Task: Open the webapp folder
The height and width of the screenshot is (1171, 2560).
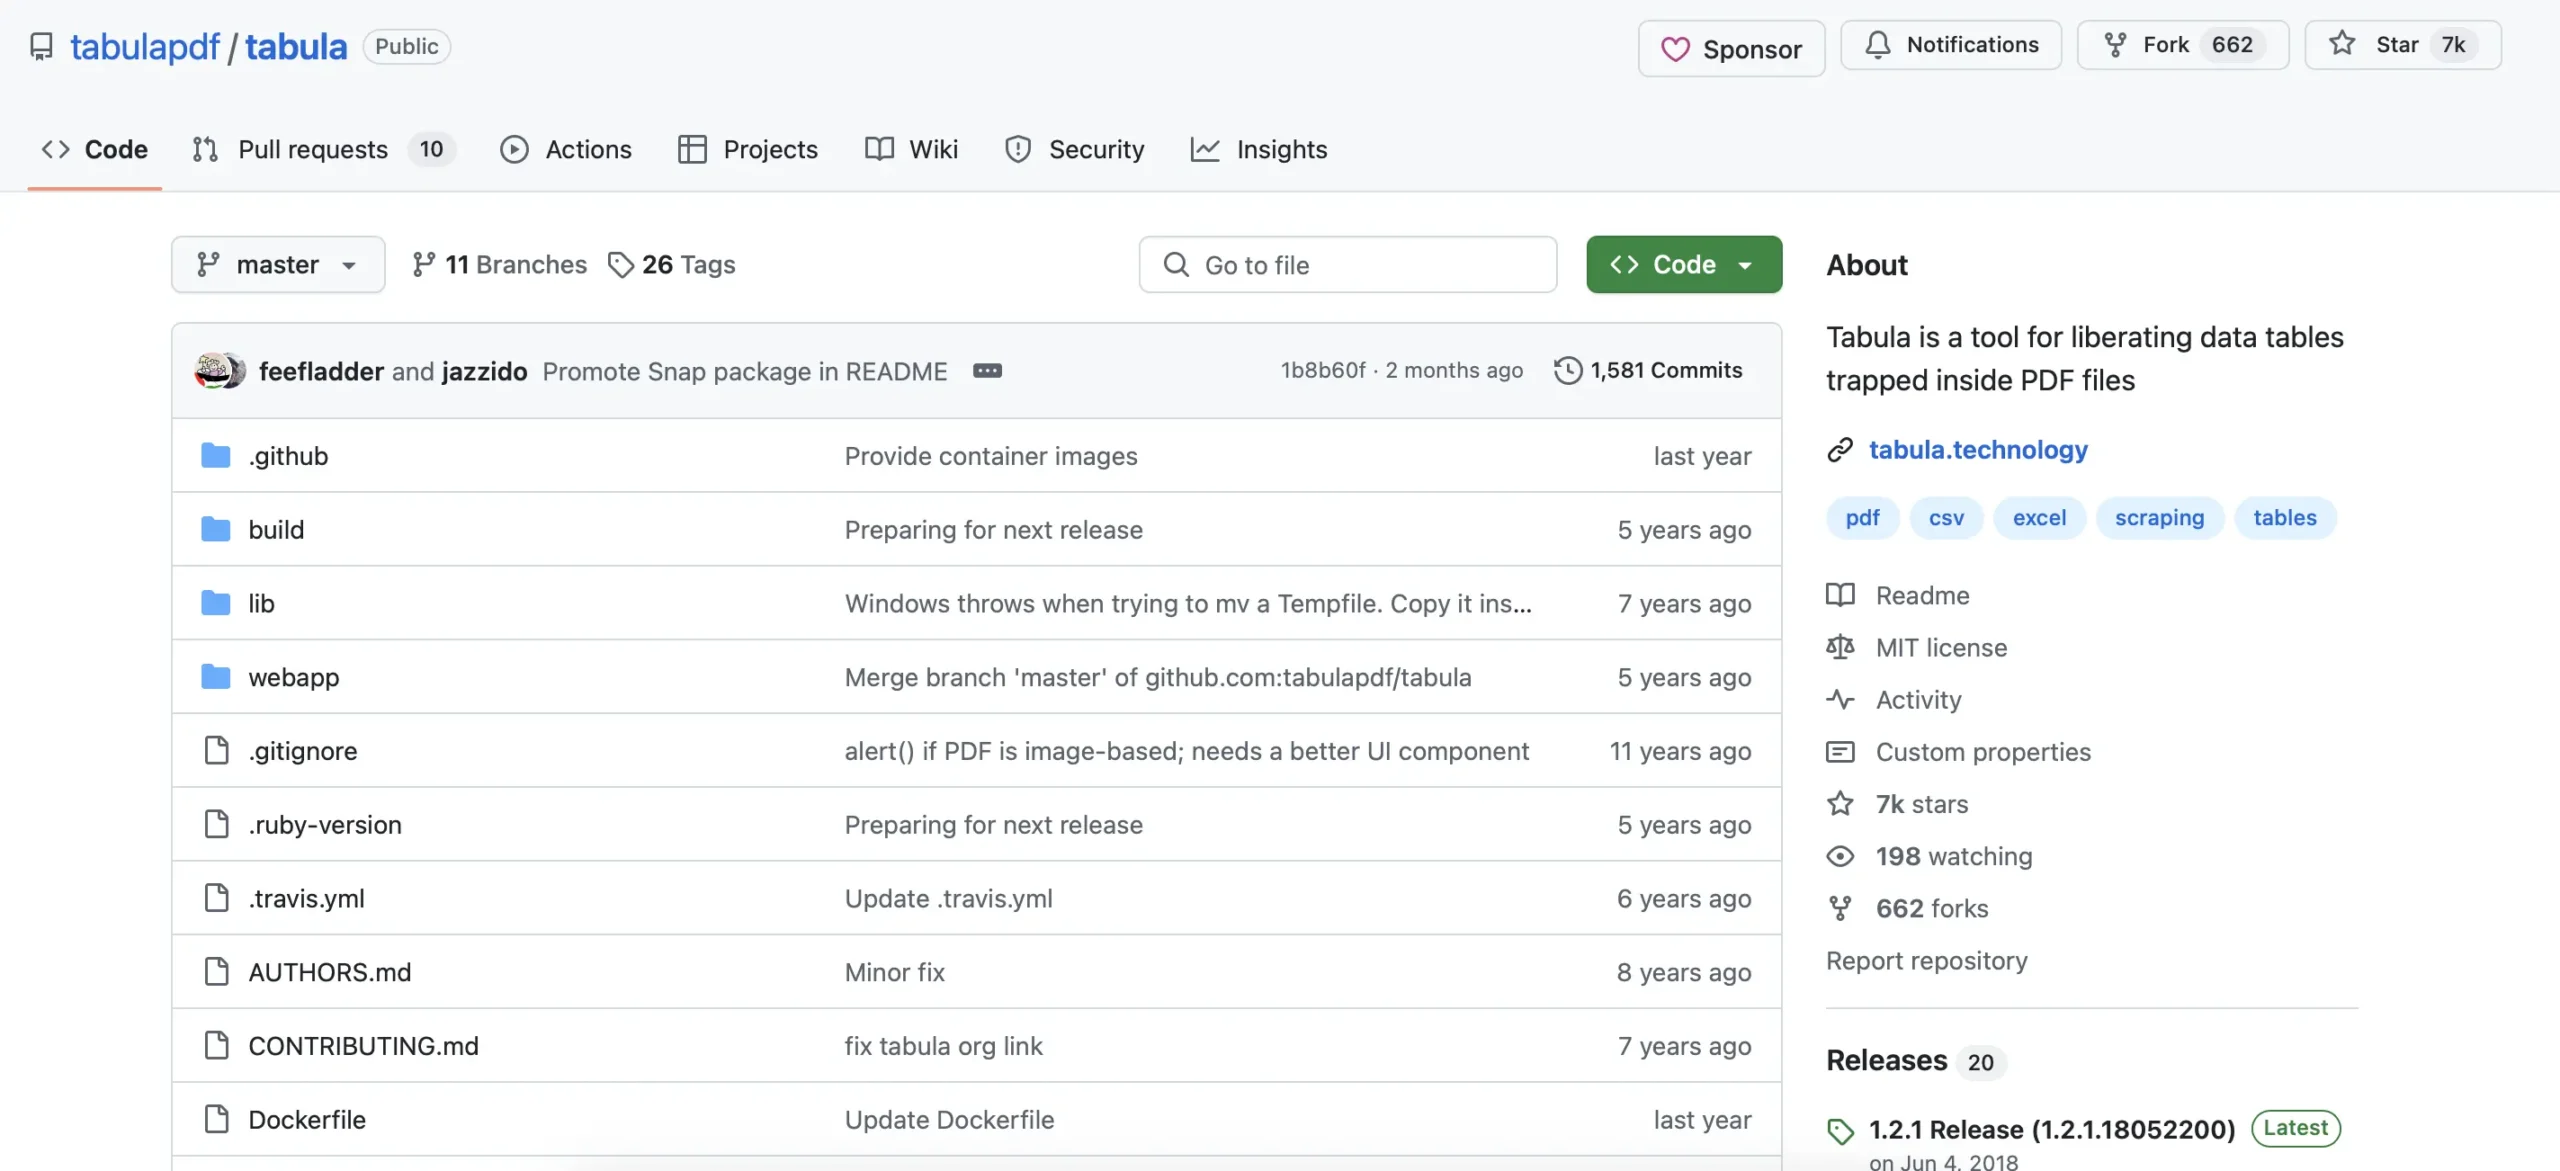Action: [x=293, y=677]
